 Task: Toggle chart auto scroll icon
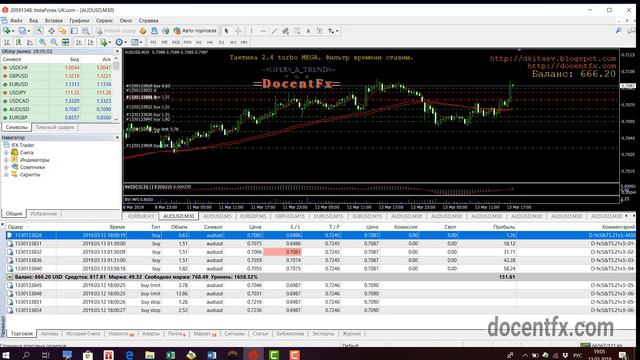[79, 42]
